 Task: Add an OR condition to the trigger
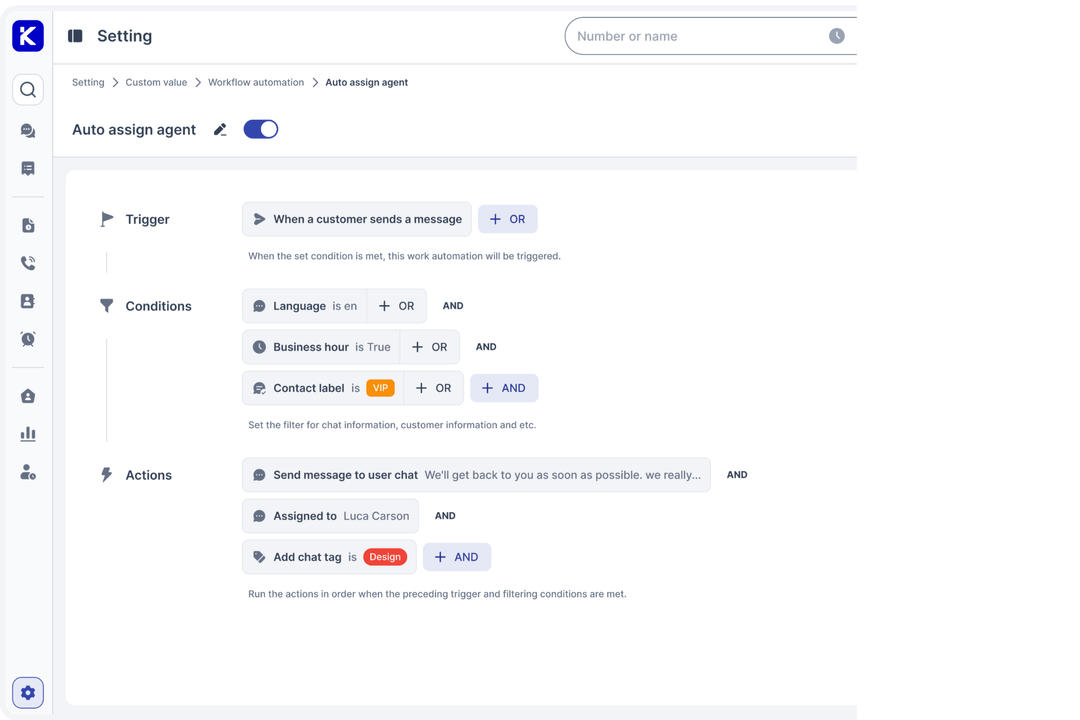coord(508,218)
